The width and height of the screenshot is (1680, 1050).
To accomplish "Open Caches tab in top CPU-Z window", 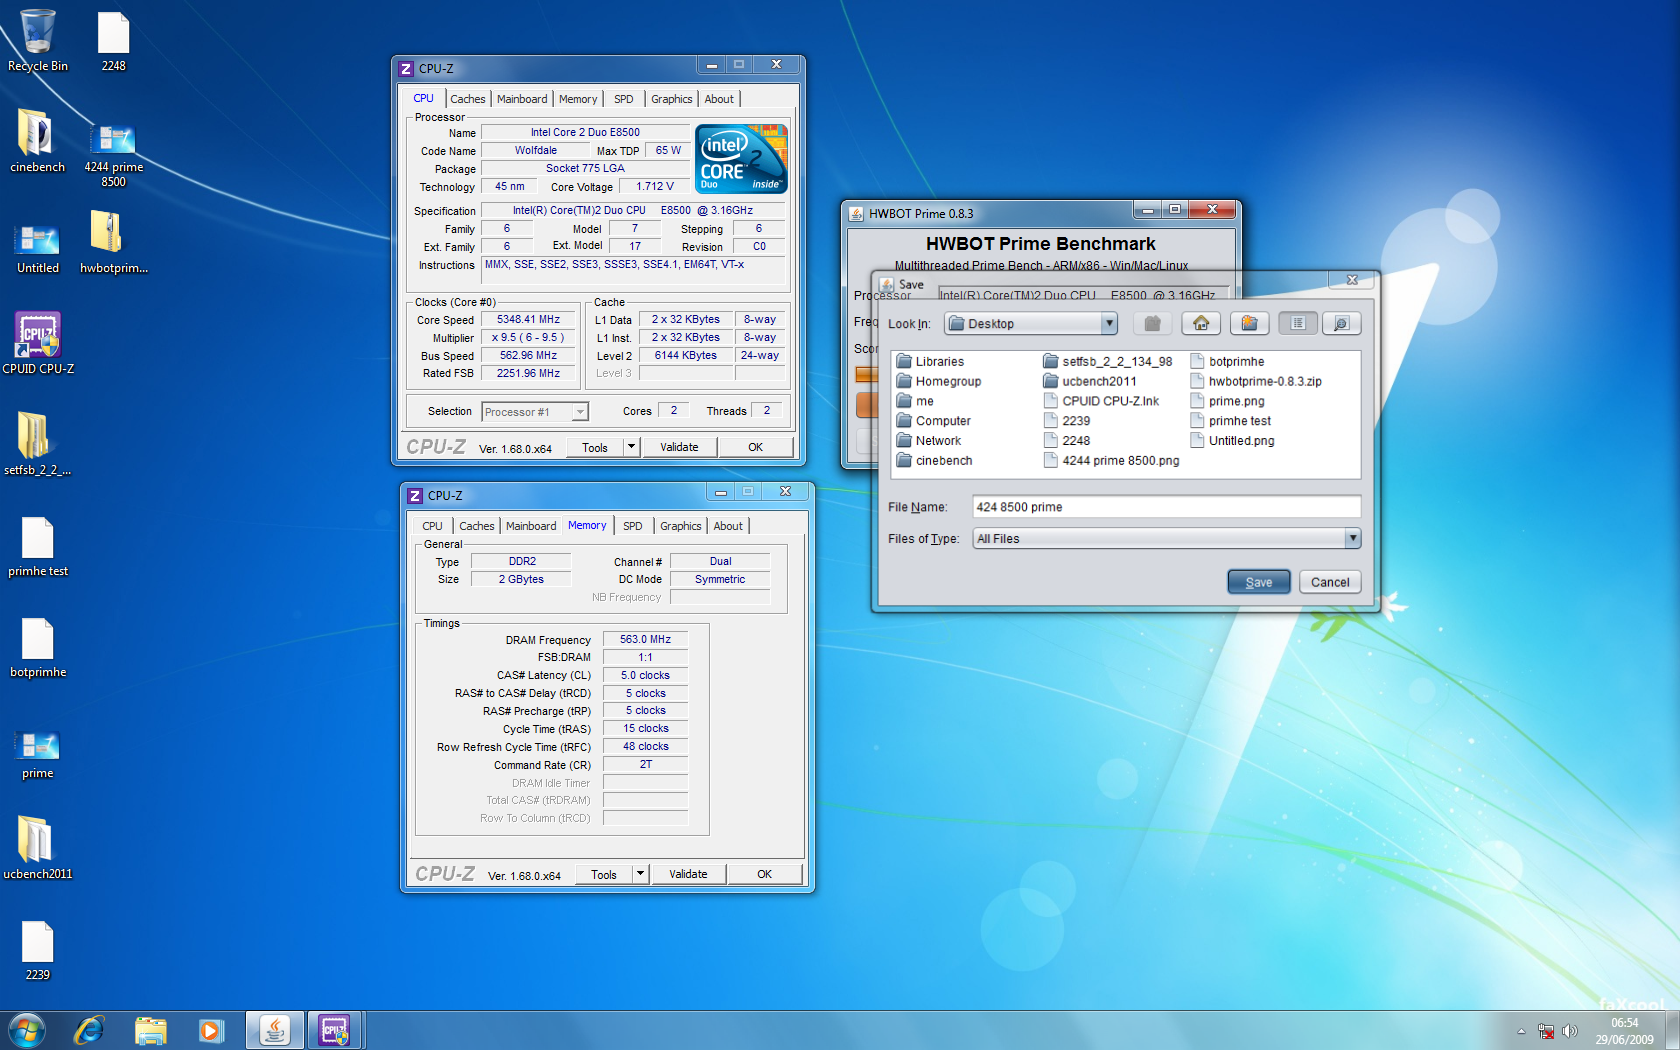I will coord(467,99).
